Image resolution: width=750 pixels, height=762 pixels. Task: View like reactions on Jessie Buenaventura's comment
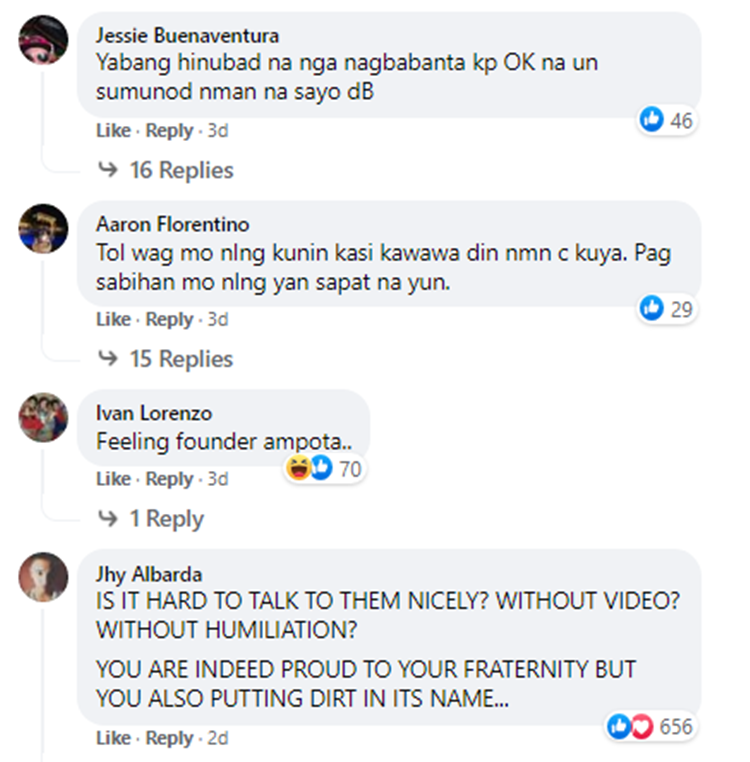(x=652, y=120)
